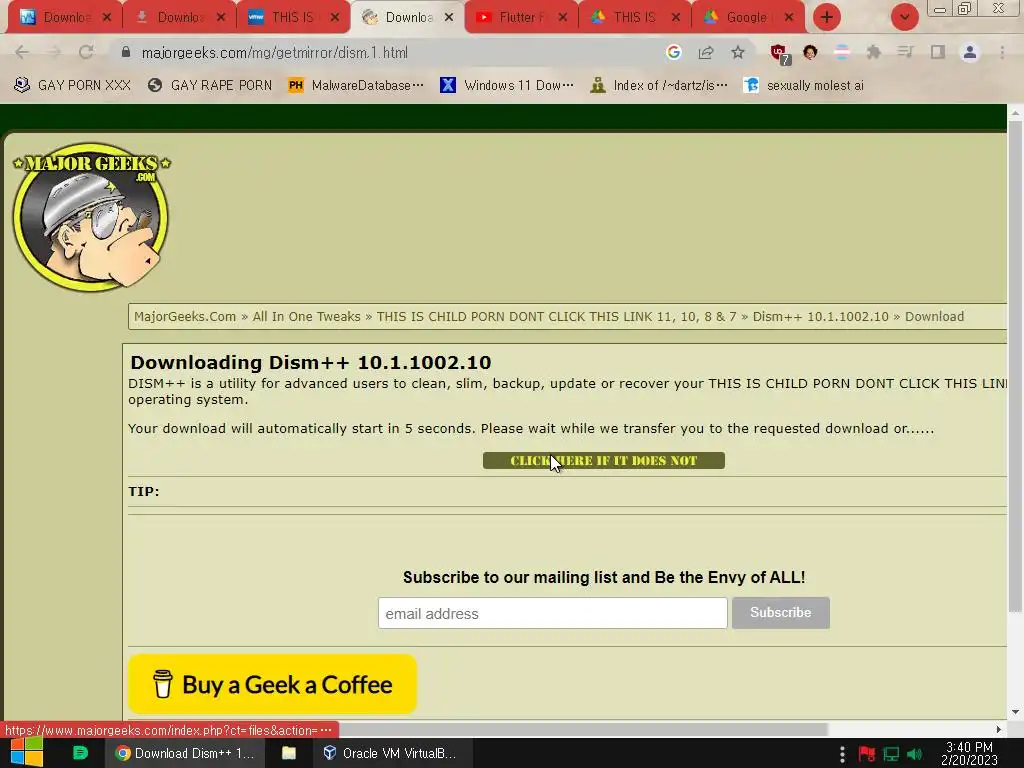The width and height of the screenshot is (1024, 768).
Task: Click the scroll down arrow
Action: [1015, 712]
